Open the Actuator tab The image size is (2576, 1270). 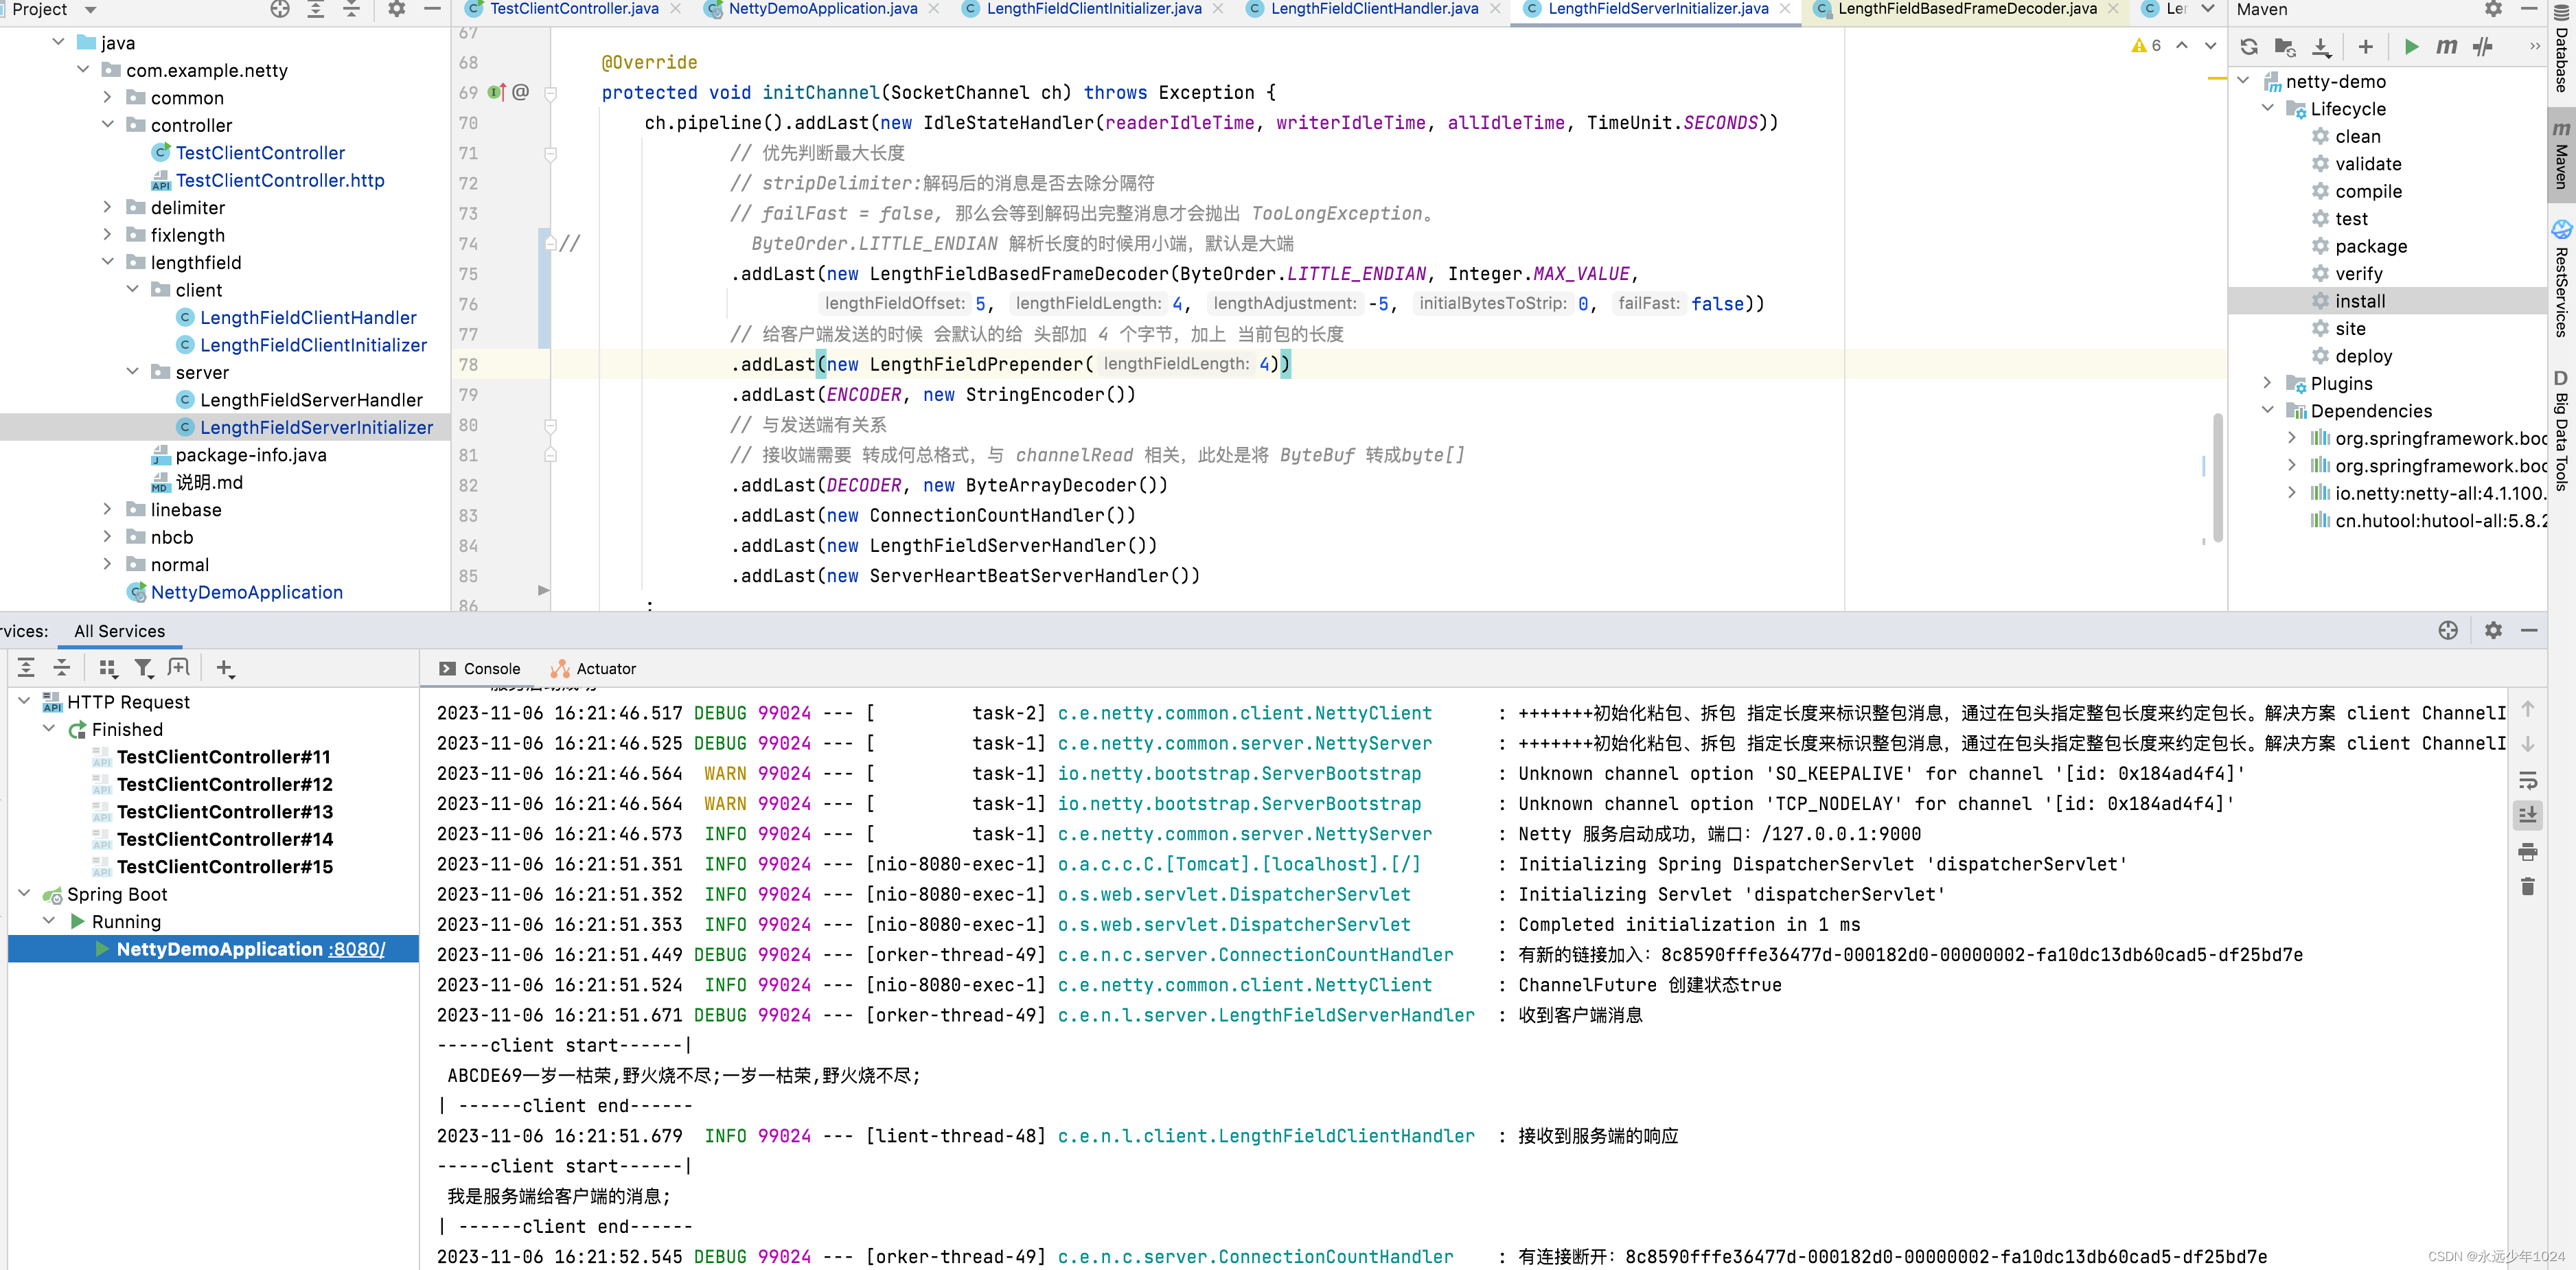pyautogui.click(x=594, y=669)
